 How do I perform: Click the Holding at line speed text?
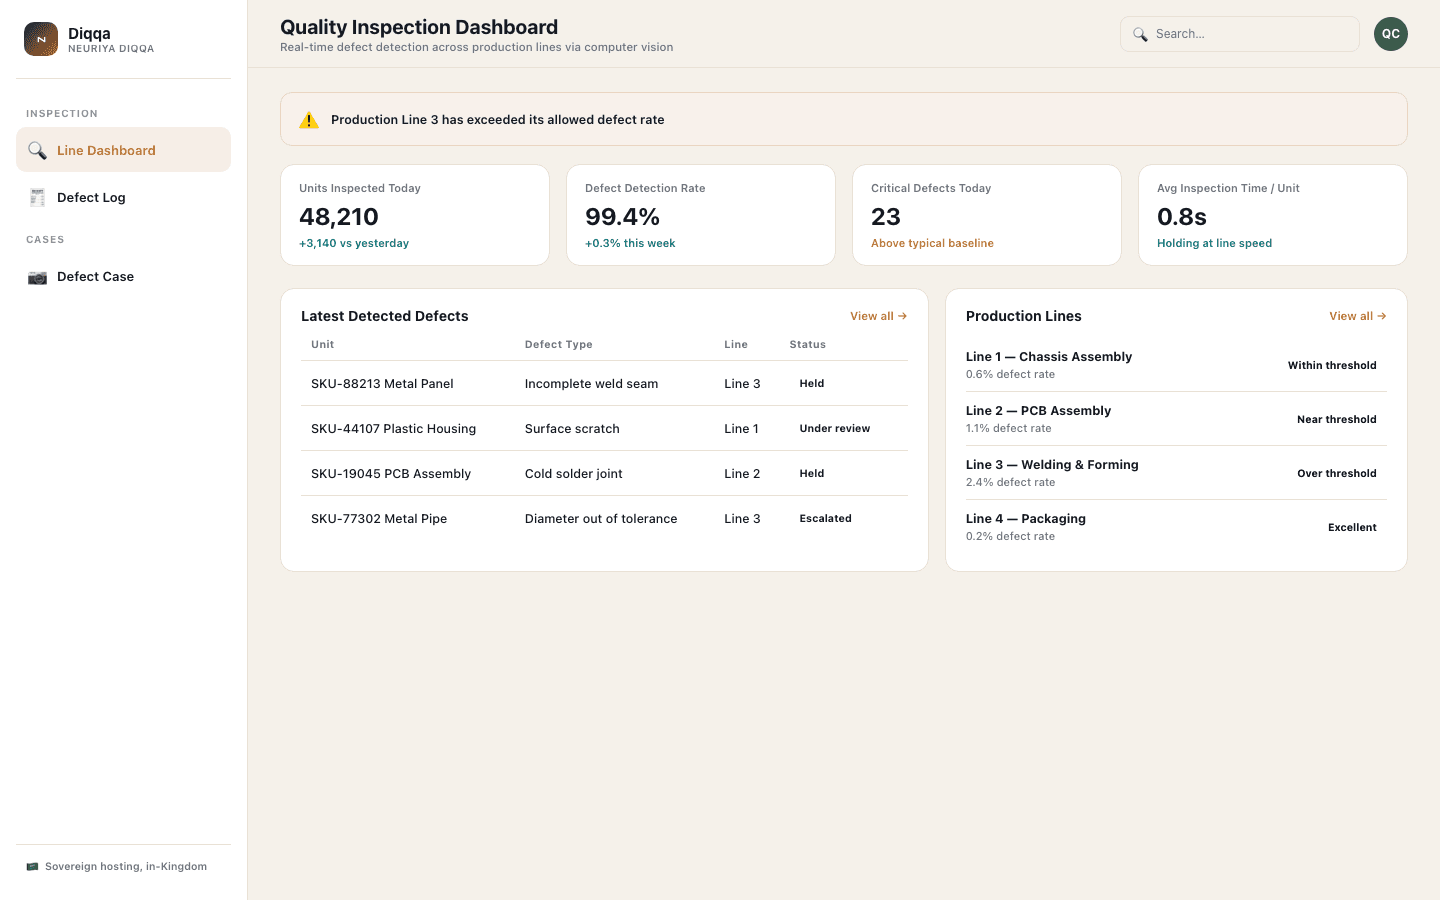tap(1214, 244)
